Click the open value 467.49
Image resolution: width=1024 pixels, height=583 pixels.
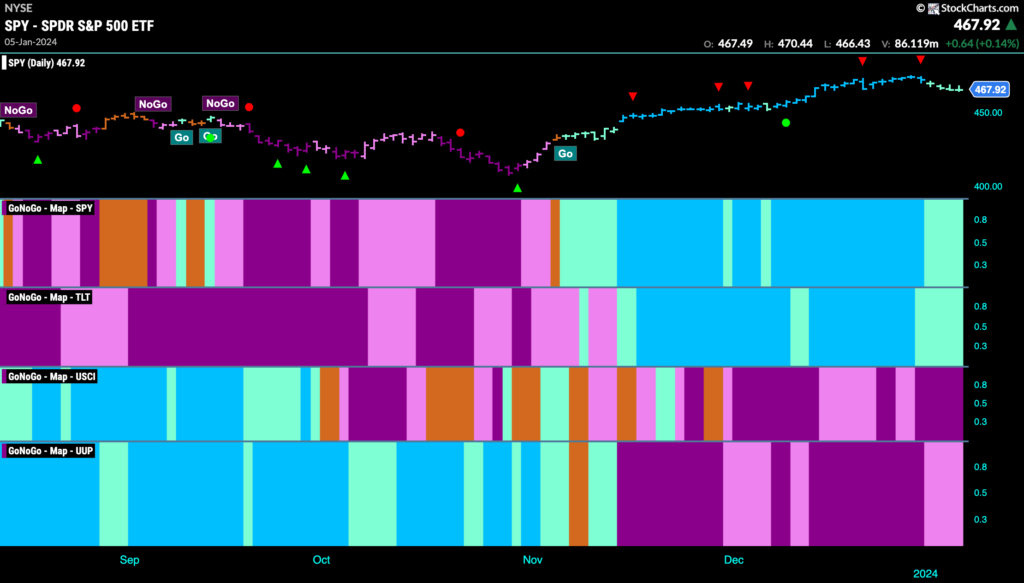(x=735, y=44)
